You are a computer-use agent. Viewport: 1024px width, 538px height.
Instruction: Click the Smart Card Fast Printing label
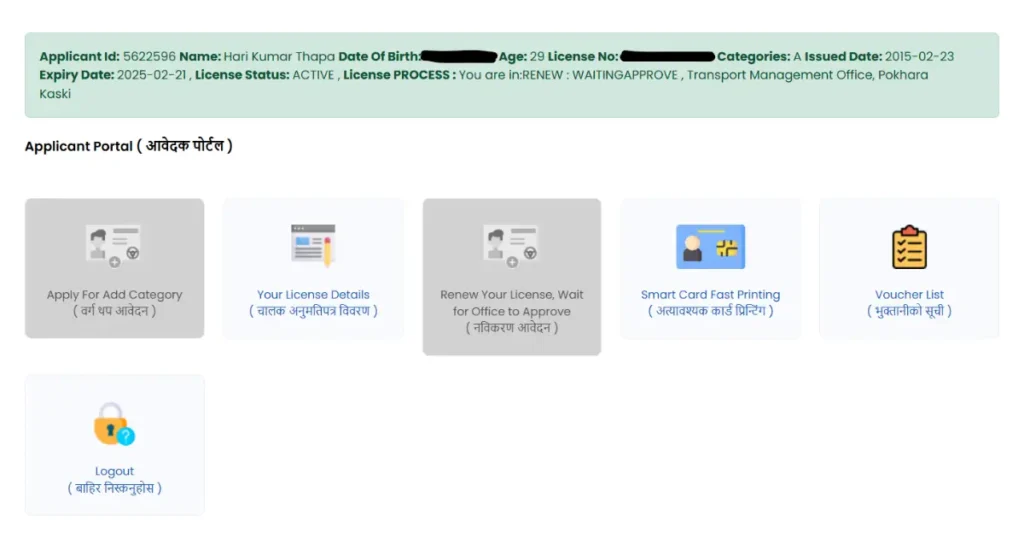(x=711, y=294)
